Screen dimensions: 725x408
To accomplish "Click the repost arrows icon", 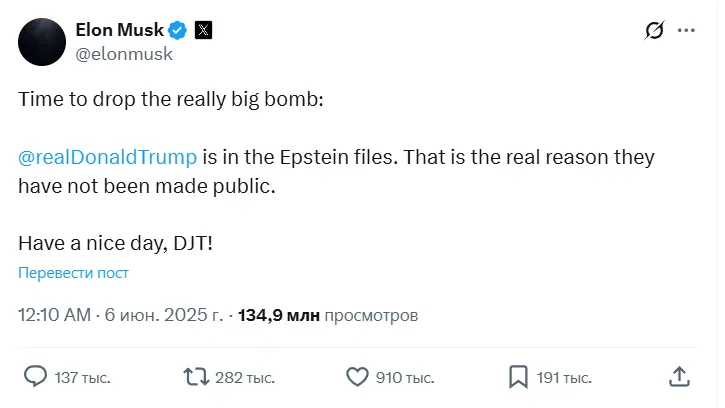I will click(x=197, y=377).
